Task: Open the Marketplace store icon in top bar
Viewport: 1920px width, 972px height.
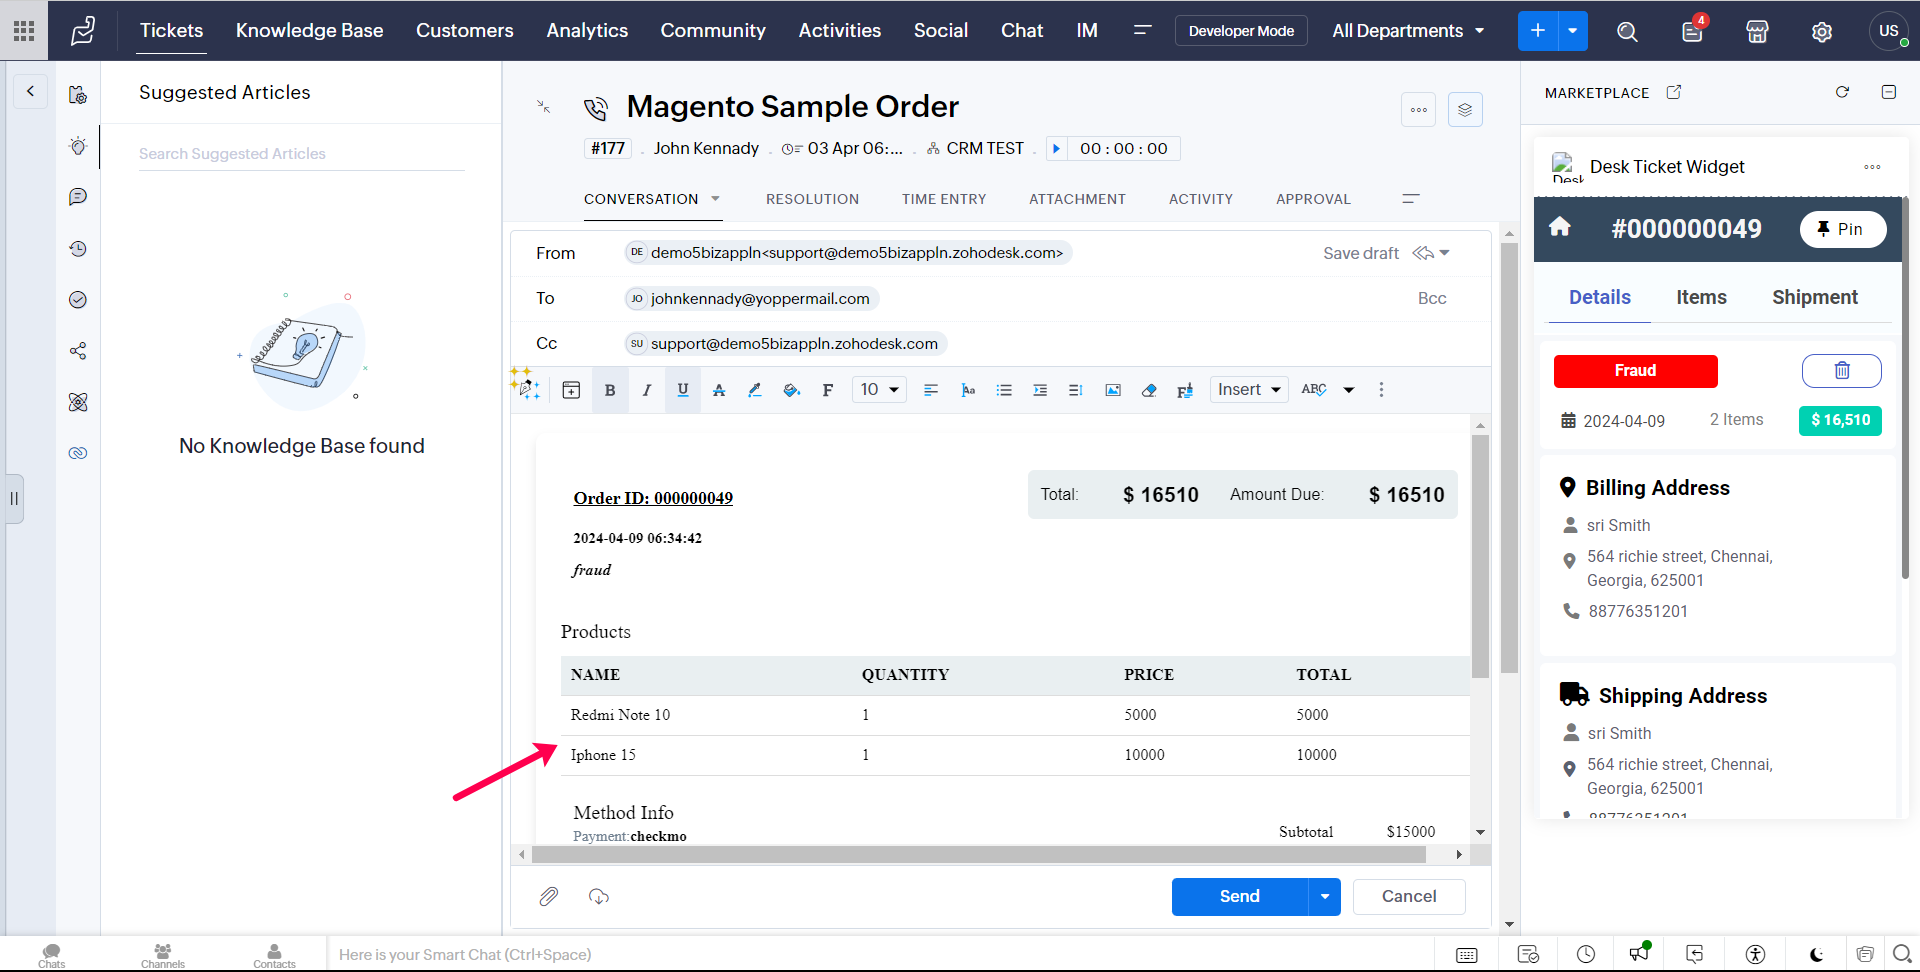Action: [x=1757, y=32]
